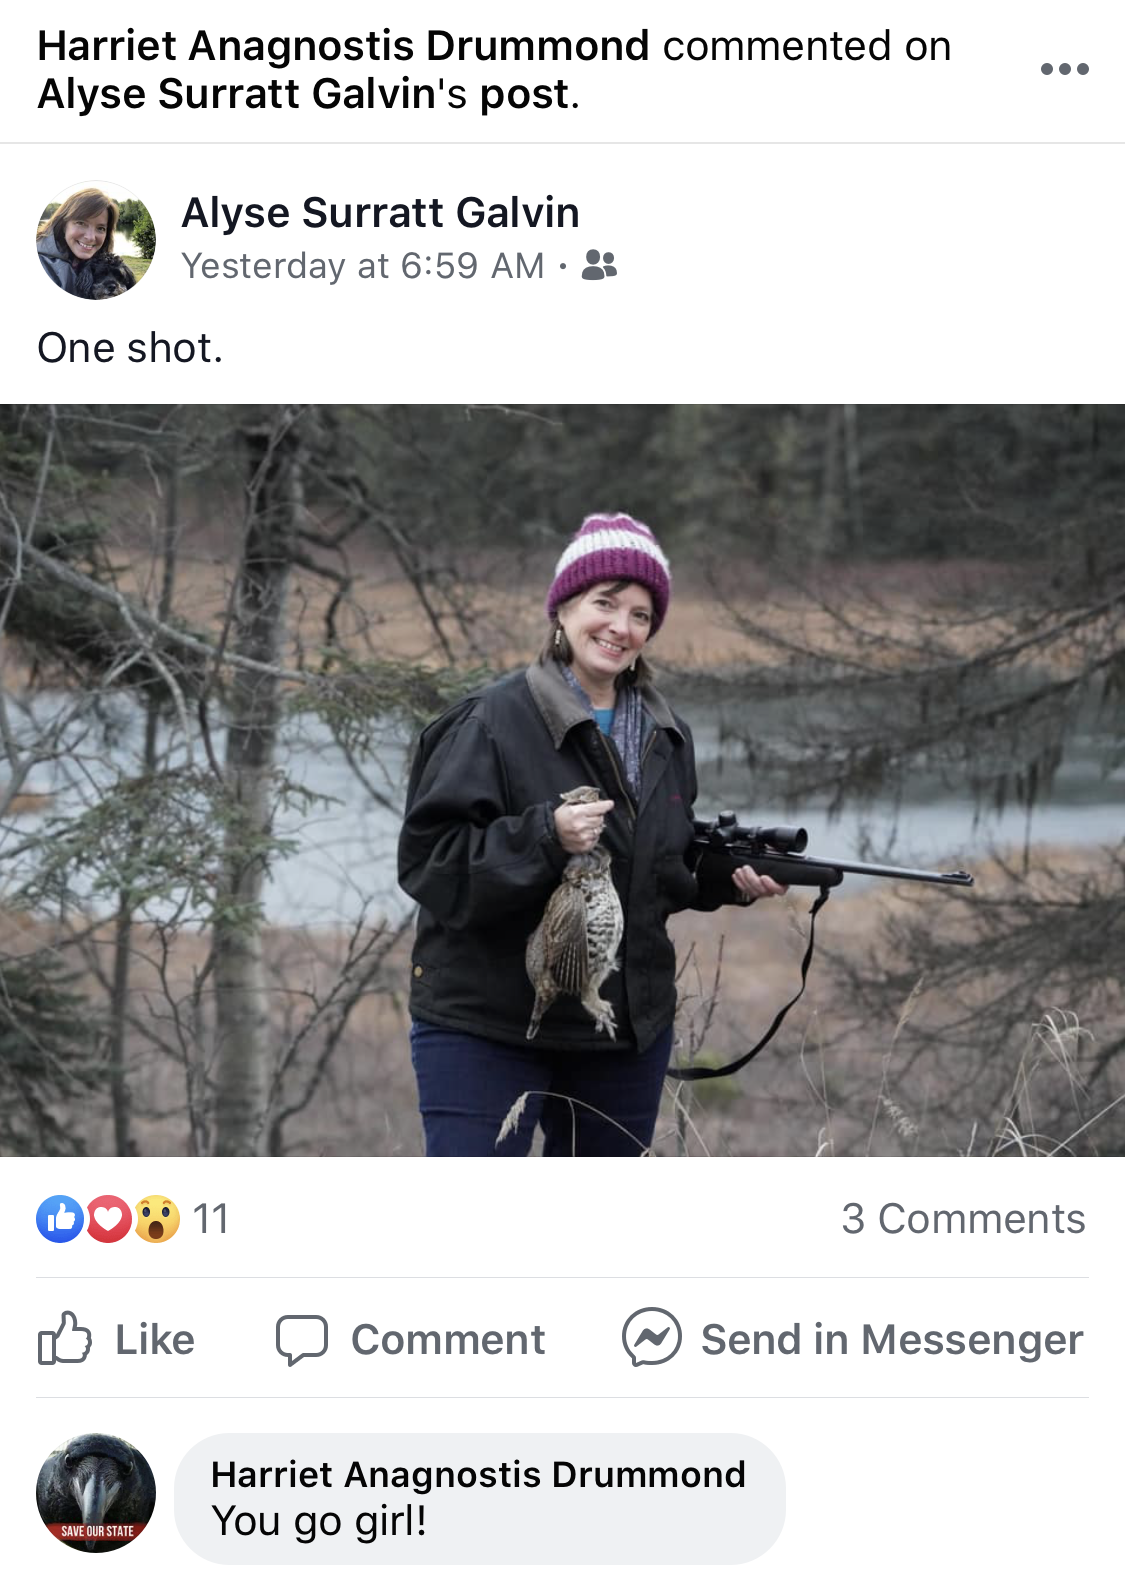Viewport: 1125px width, 1579px height.
Task: Open the hunting photo in full view
Action: tap(562, 780)
